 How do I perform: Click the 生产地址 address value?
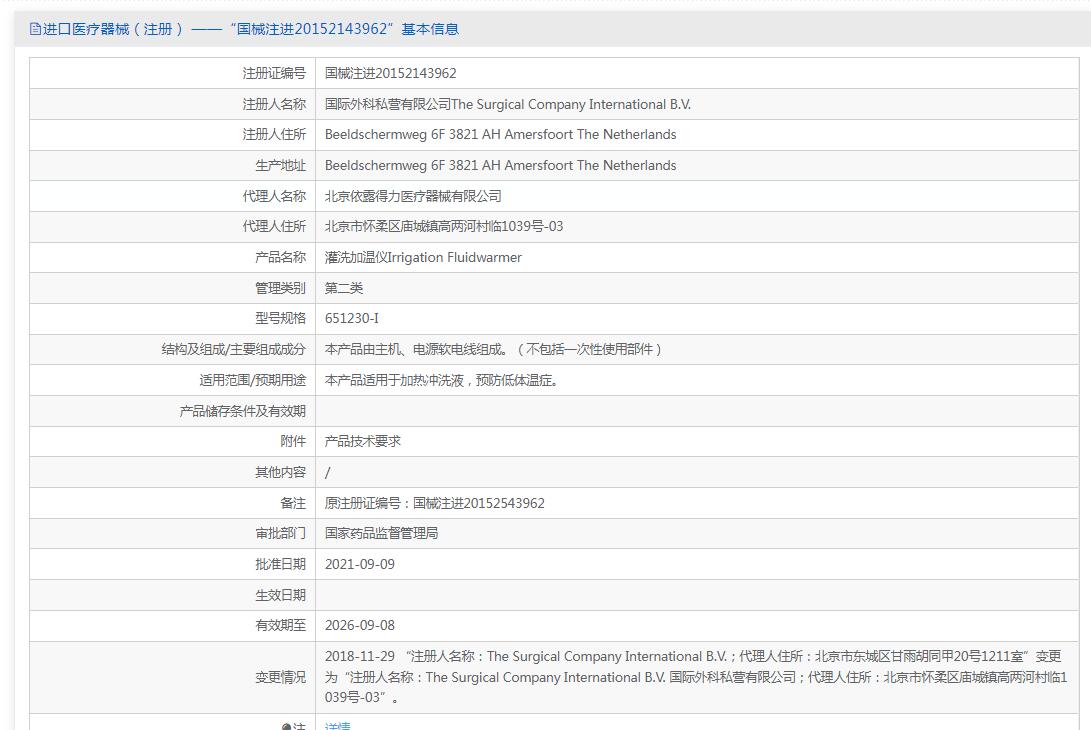click(x=500, y=166)
